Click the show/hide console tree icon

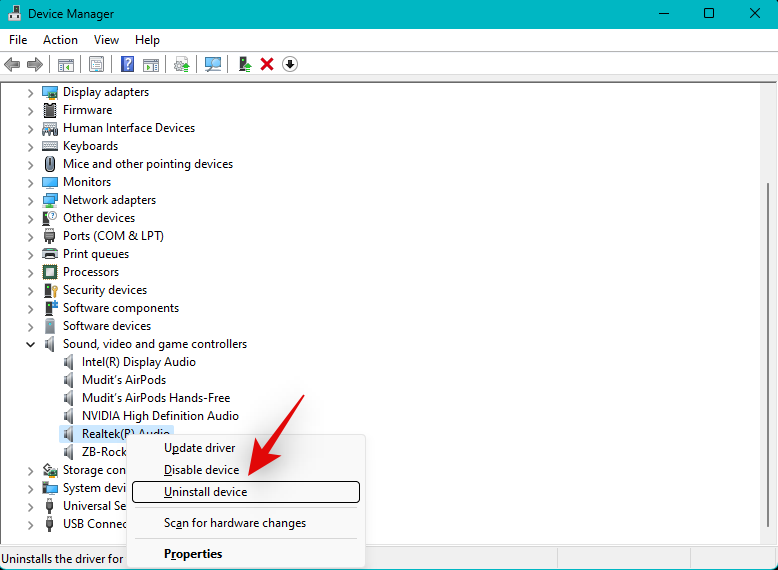click(66, 64)
